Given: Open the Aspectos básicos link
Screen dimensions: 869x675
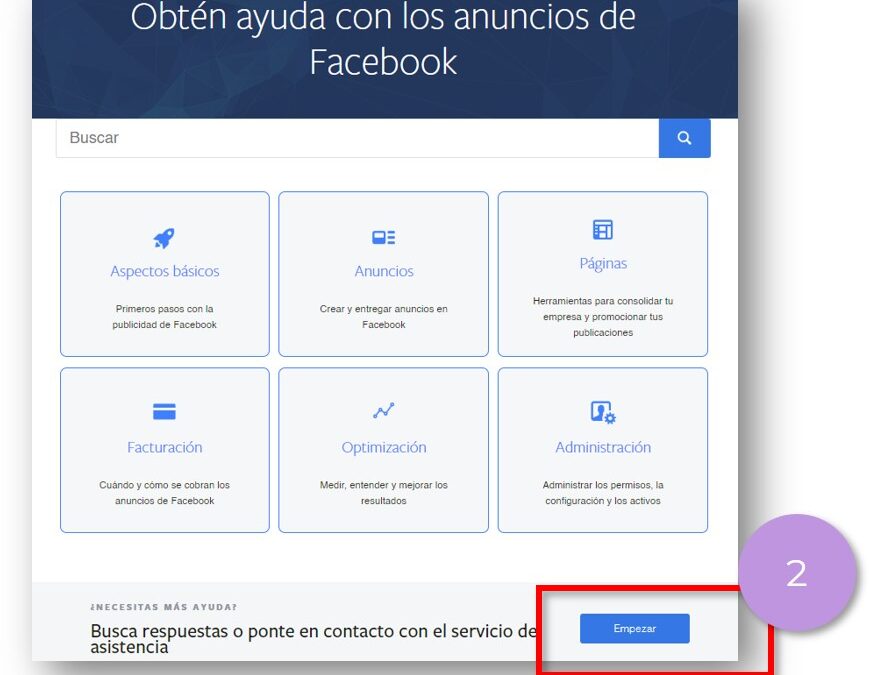Looking at the screenshot, I should point(165,271).
